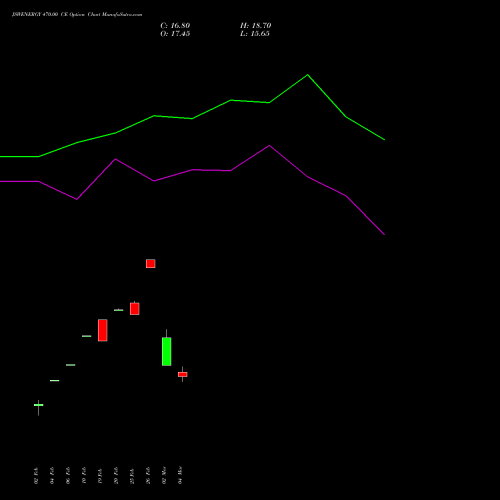Image resolution: width=500 pixels, height=500 pixels.
Task: Click the '26 Feb' date axis label
Action: tap(148, 476)
